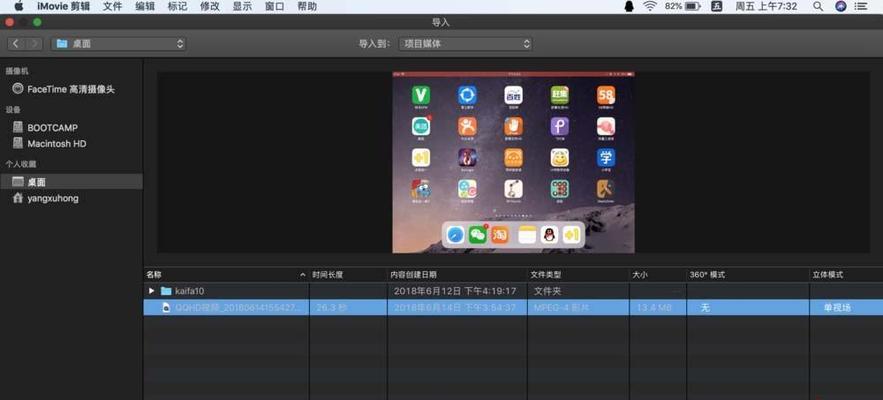Click the 82% battery percentage text
Screen dimensions: 883x400
point(673,7)
